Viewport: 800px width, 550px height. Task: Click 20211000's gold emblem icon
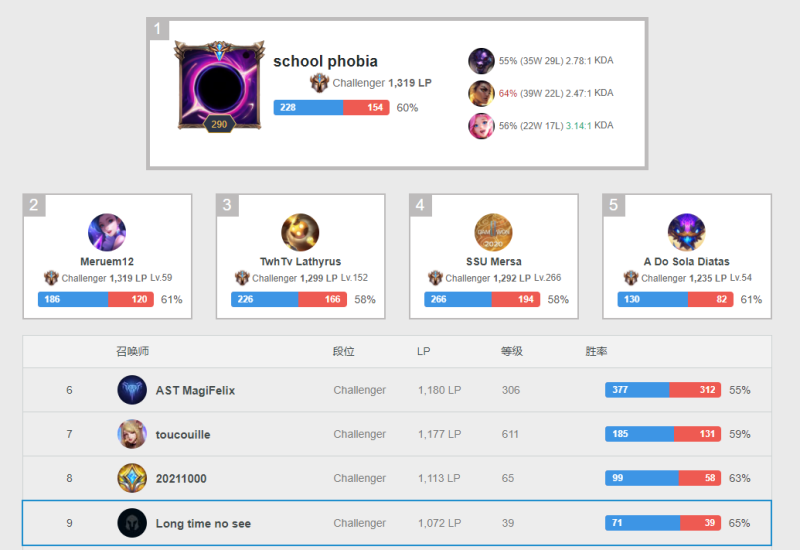click(x=132, y=478)
